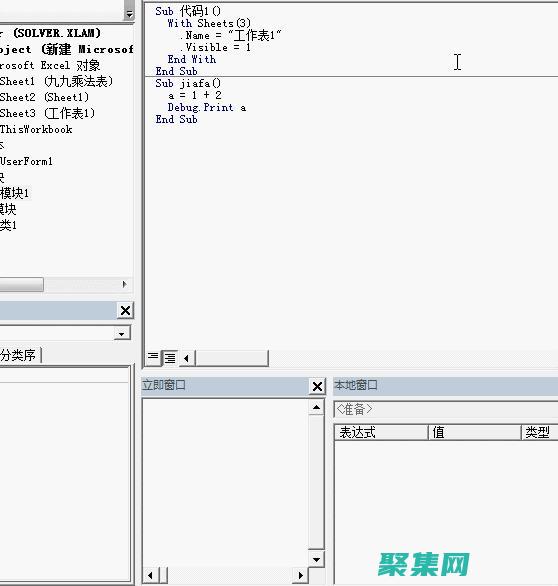The width and height of the screenshot is (558, 586).
Task: Click the line 'With Sheets(3)' in code
Action: (x=209, y=23)
